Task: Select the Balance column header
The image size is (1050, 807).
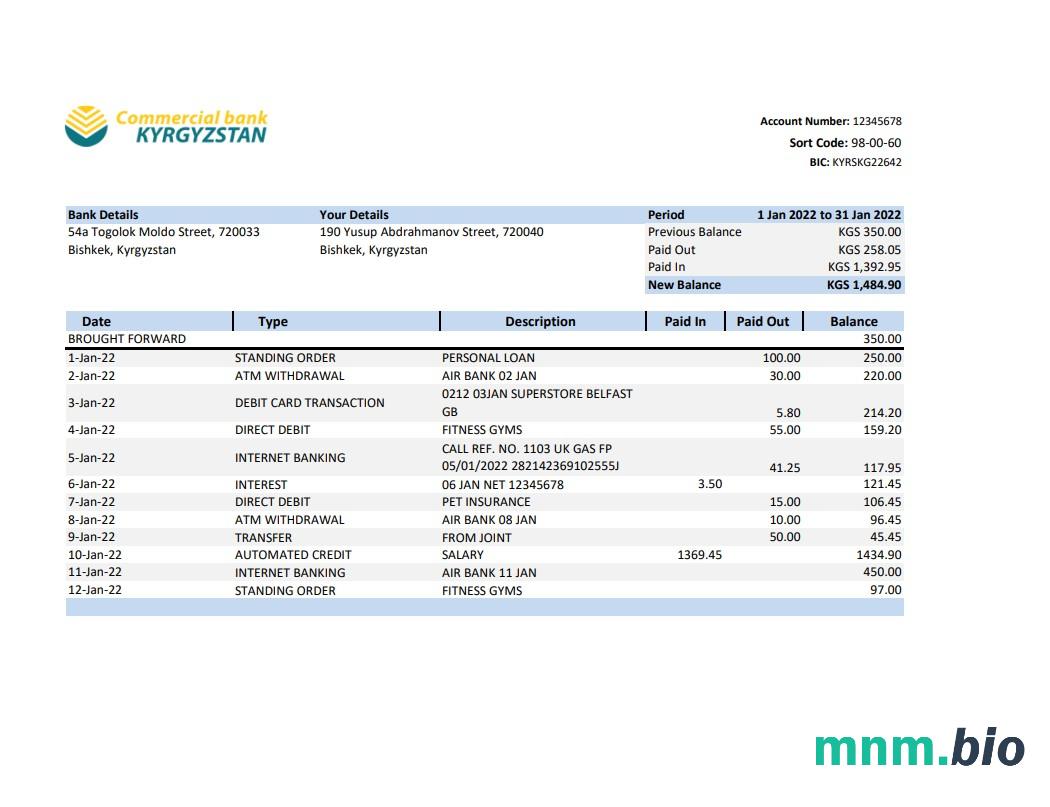Action: (853, 321)
